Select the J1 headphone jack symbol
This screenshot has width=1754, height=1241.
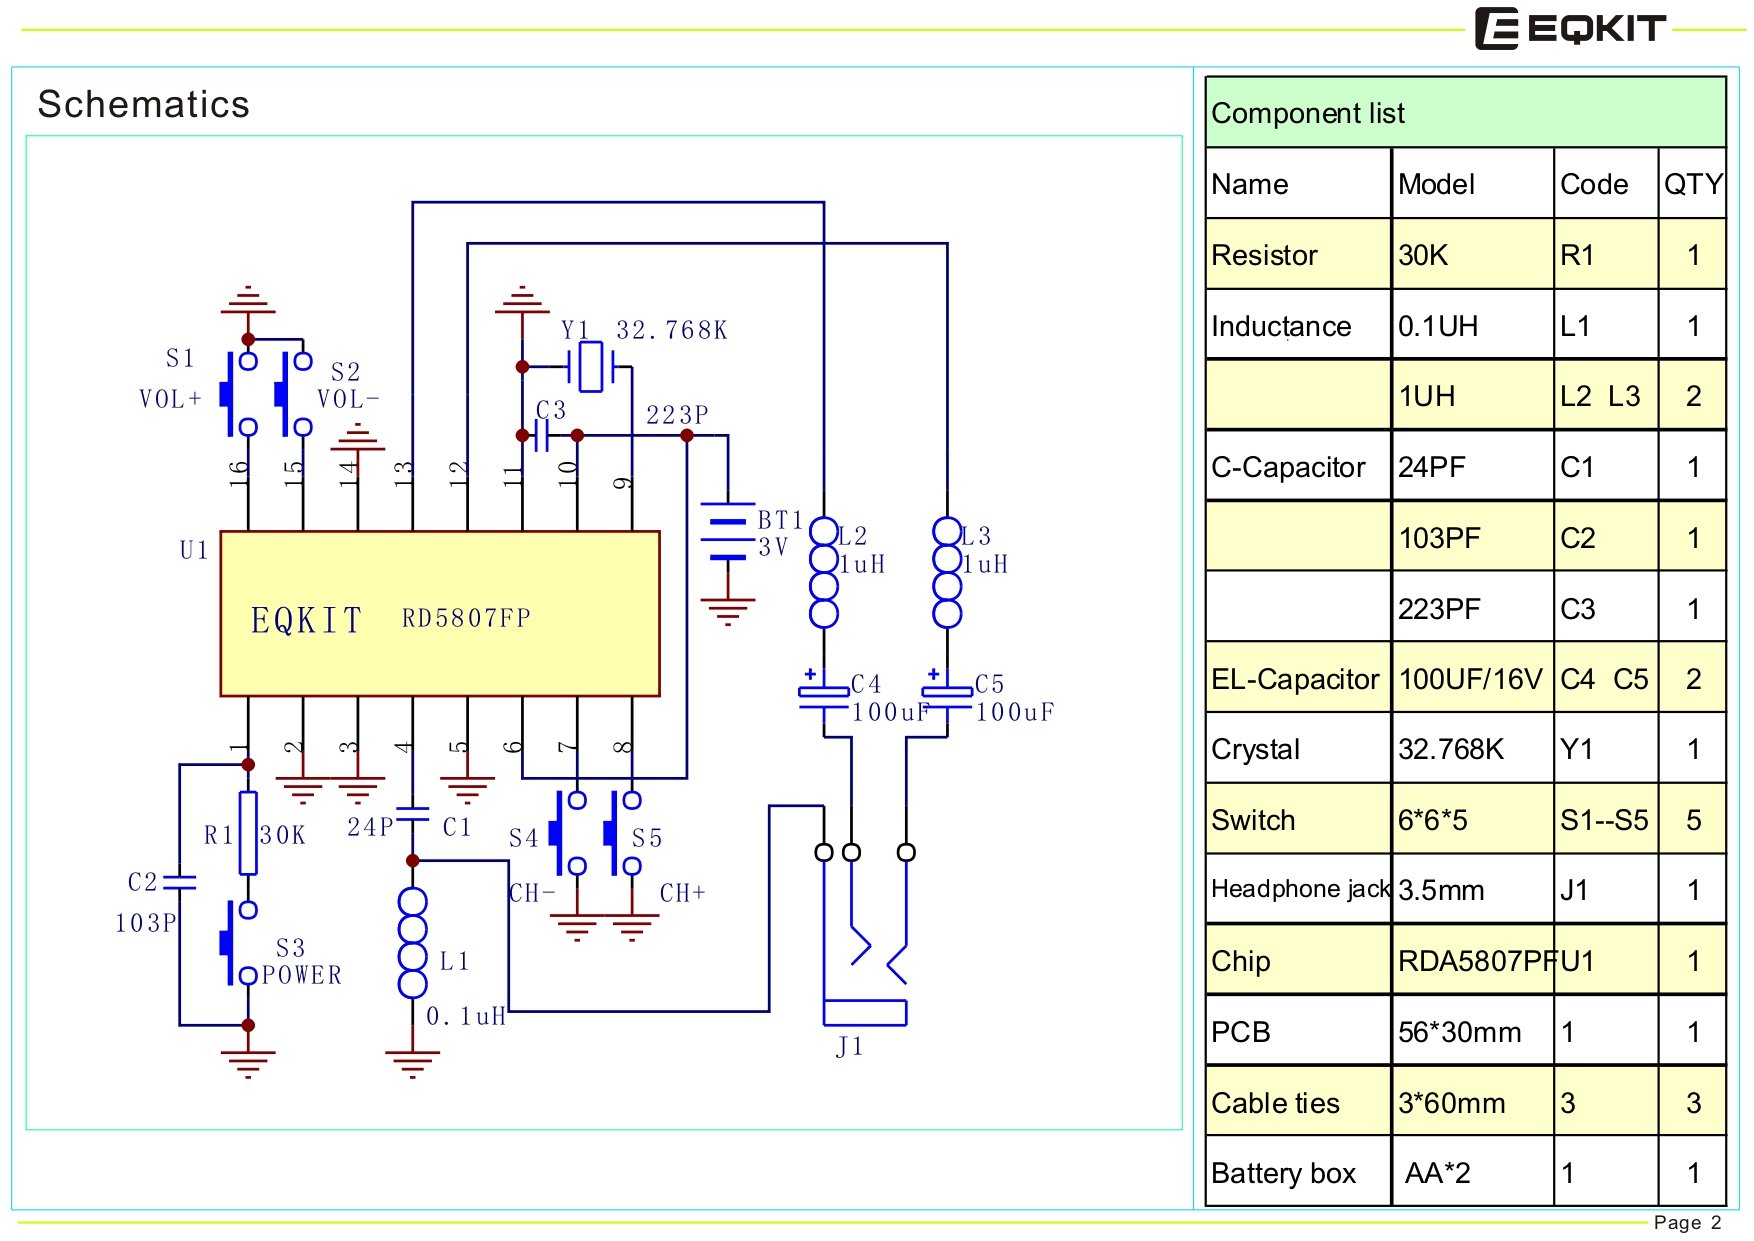point(864,940)
